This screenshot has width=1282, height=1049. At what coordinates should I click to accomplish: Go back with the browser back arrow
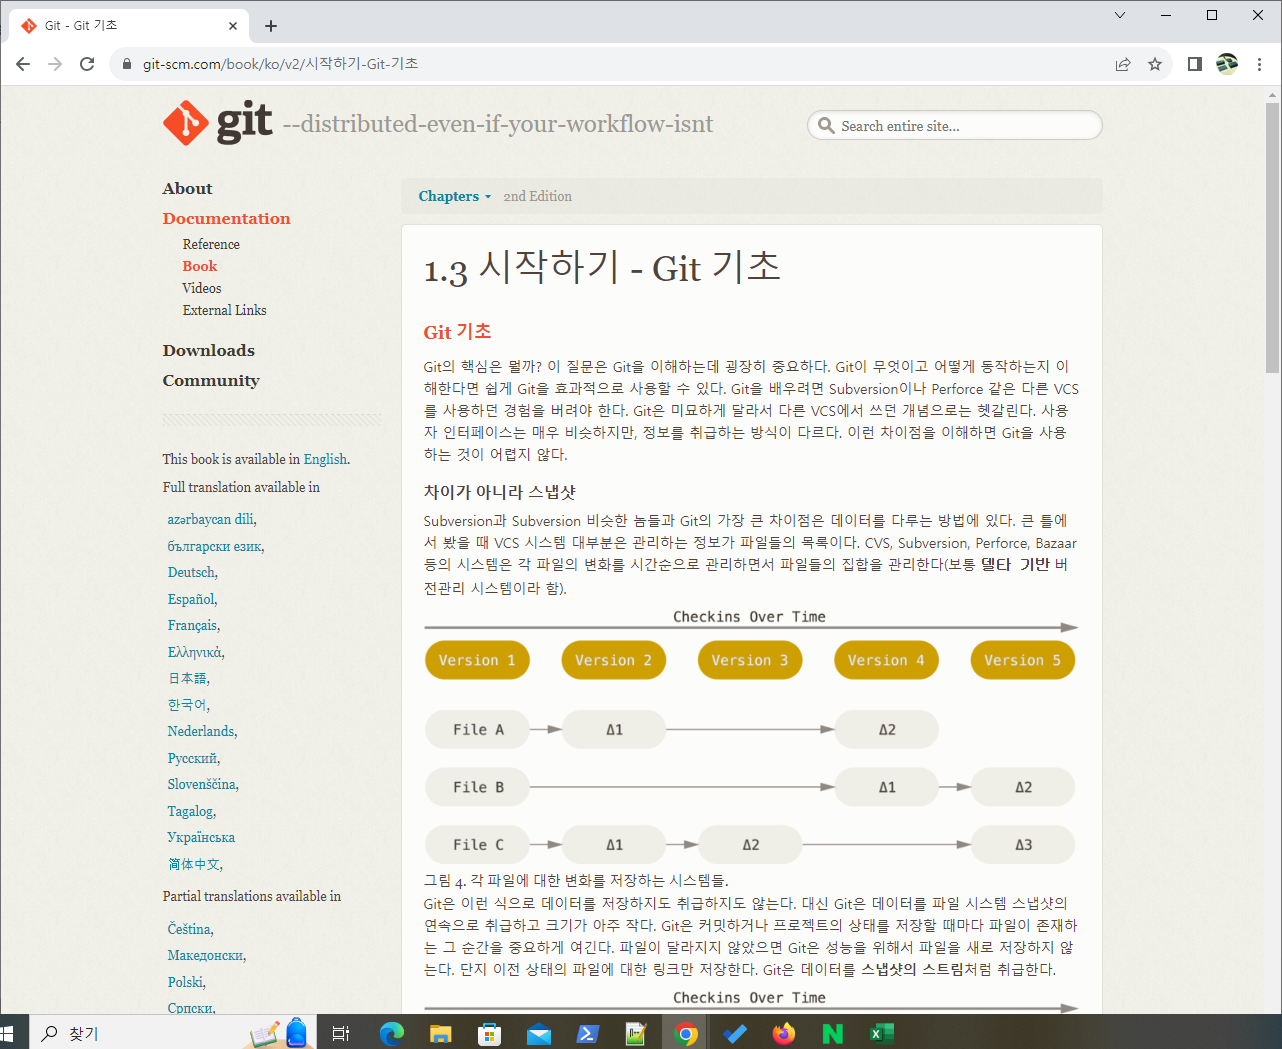[x=23, y=64]
